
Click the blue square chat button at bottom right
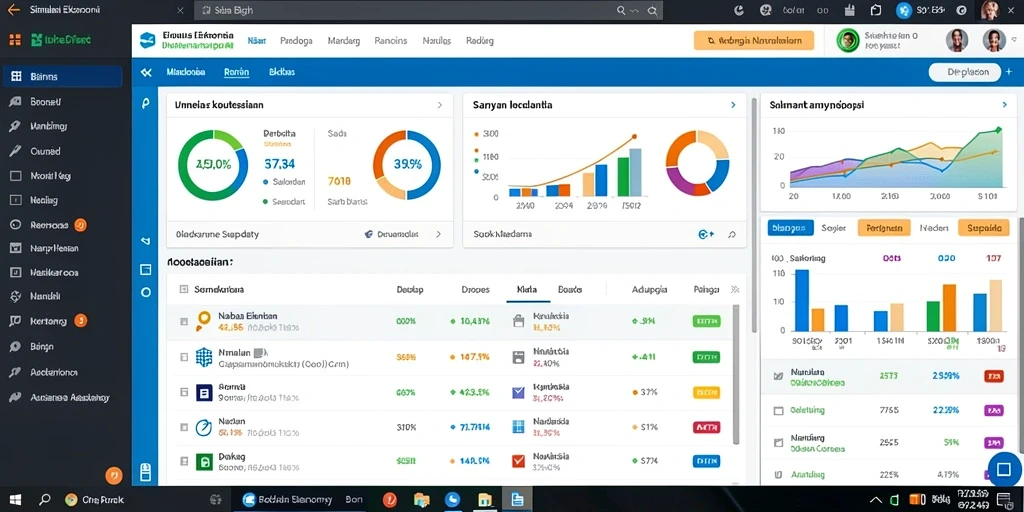[x=1004, y=470]
